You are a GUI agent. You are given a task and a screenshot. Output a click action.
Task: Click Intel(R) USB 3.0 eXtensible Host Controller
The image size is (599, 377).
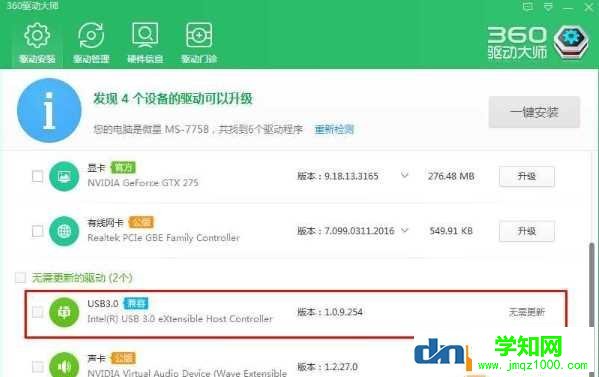coord(180,319)
